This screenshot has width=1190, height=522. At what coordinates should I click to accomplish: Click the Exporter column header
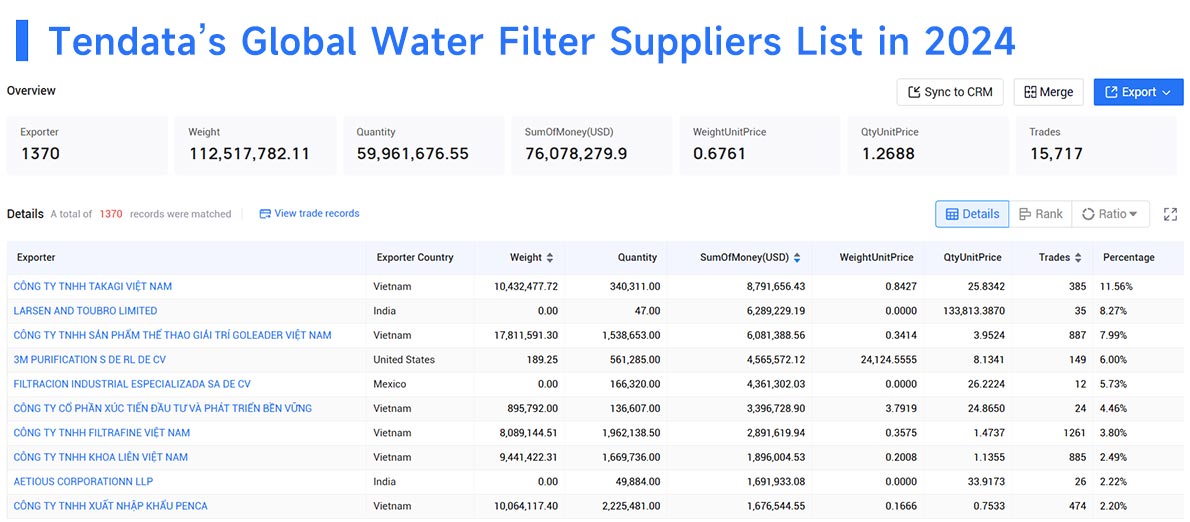[36, 257]
